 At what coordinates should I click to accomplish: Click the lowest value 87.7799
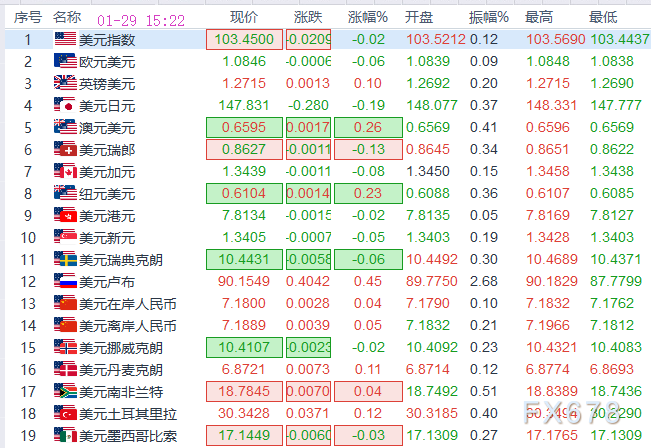[x=616, y=281]
